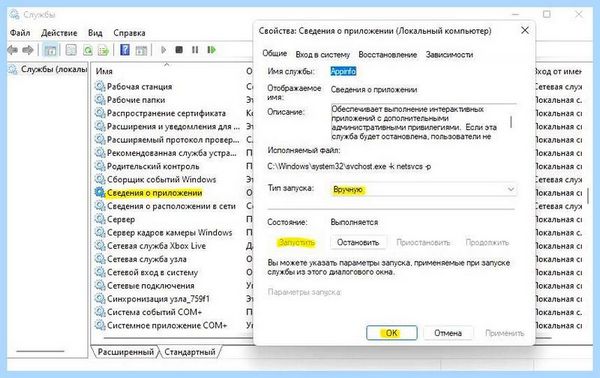This screenshot has width=600, height=378.
Task: Open Help via blue question mark icon
Action: (125, 50)
